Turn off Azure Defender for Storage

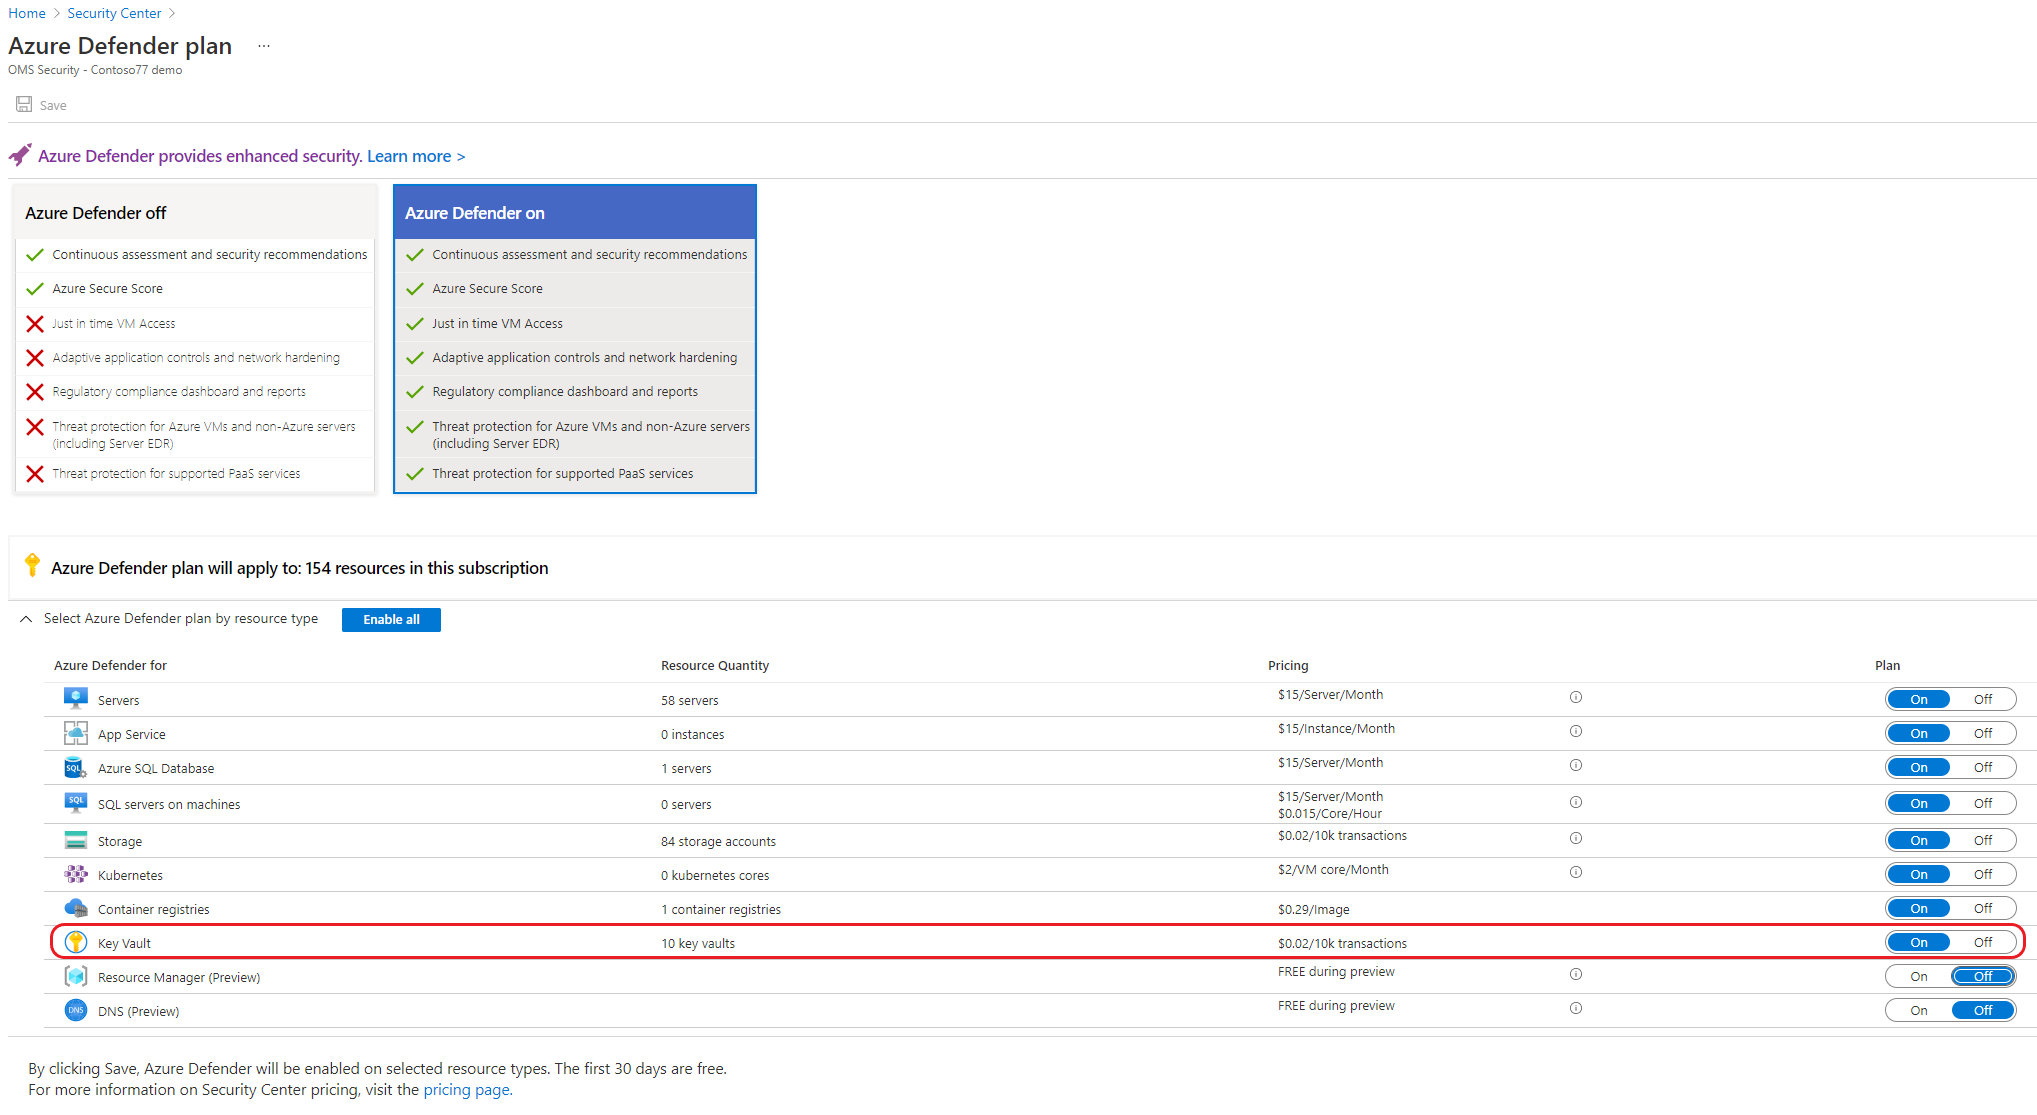click(x=1983, y=839)
